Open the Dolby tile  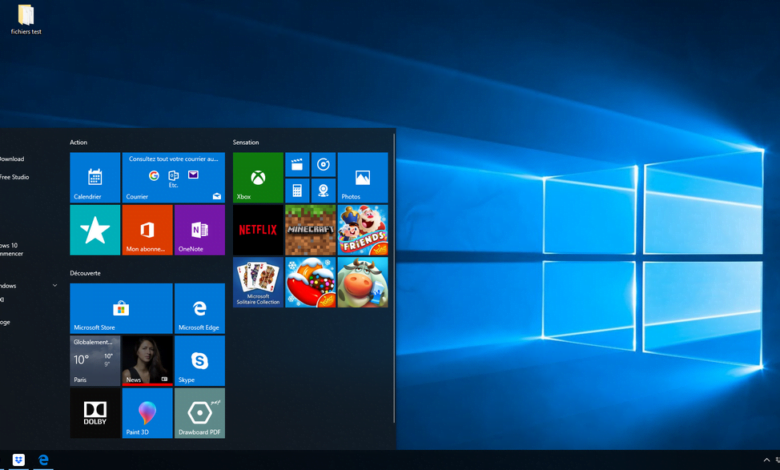coord(95,413)
